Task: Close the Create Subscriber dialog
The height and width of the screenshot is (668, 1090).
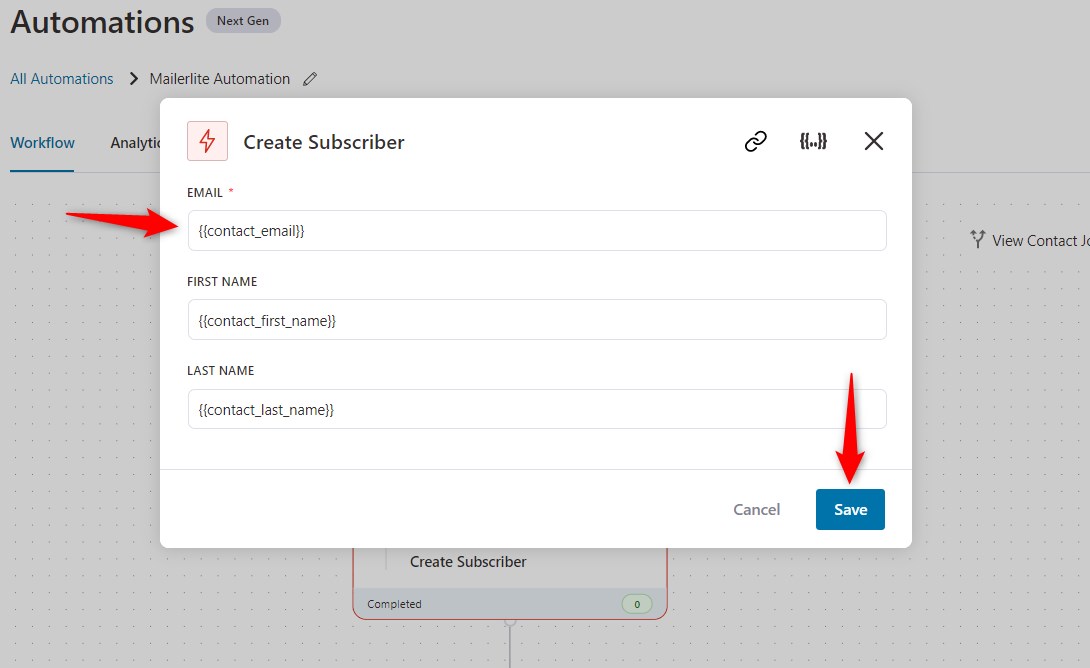Action: tap(874, 141)
